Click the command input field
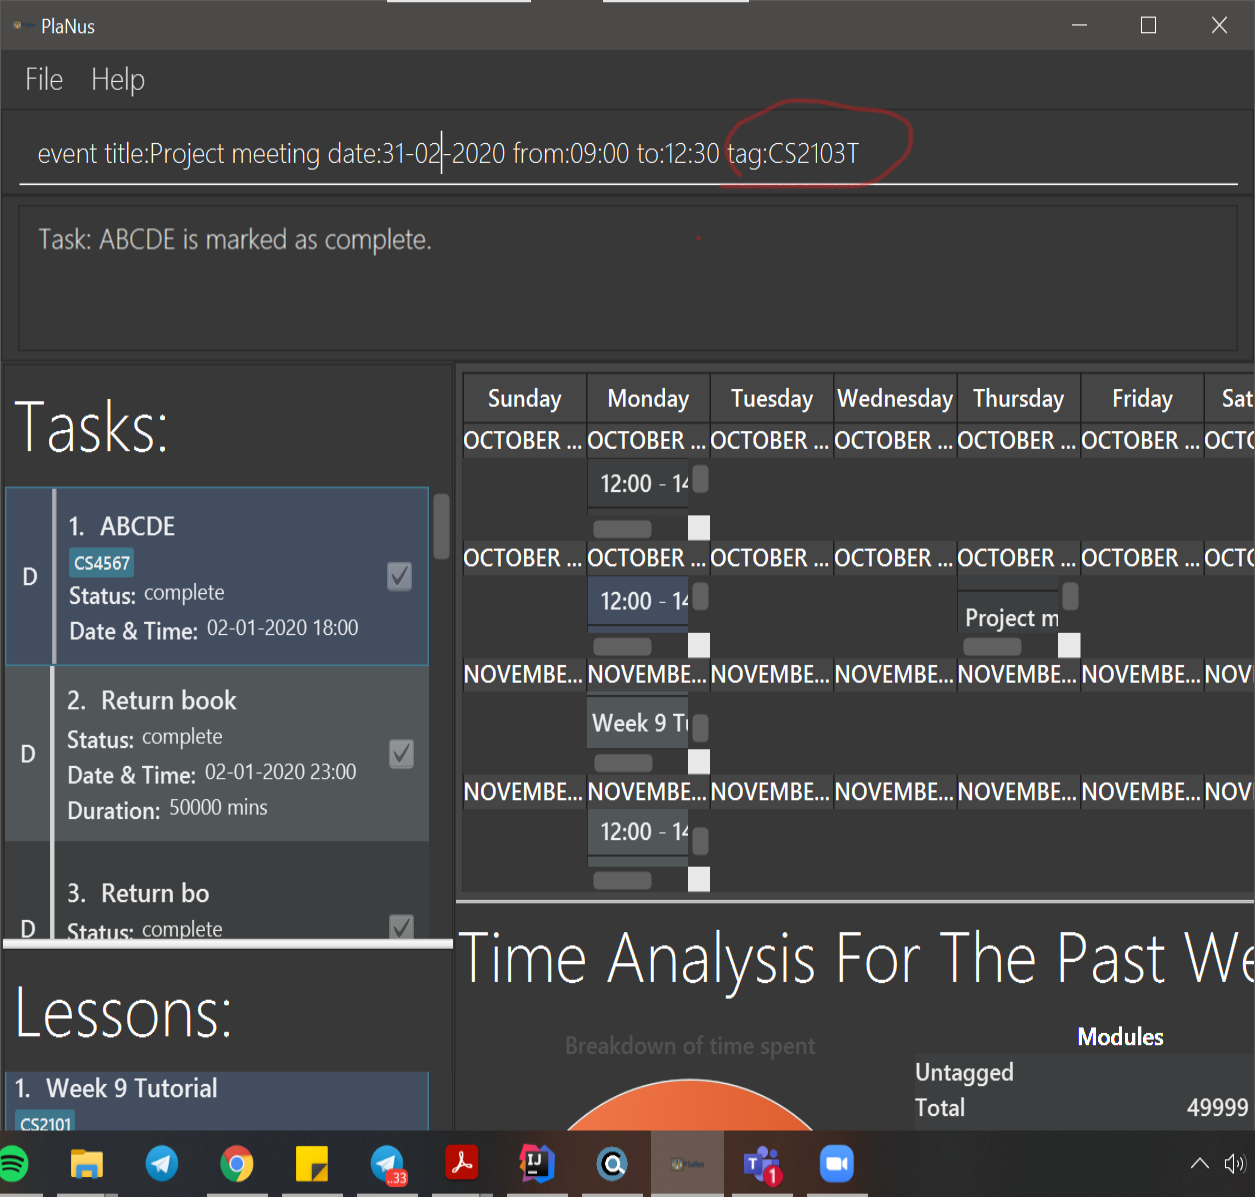Viewport: 1255px width, 1197px height. [628, 154]
